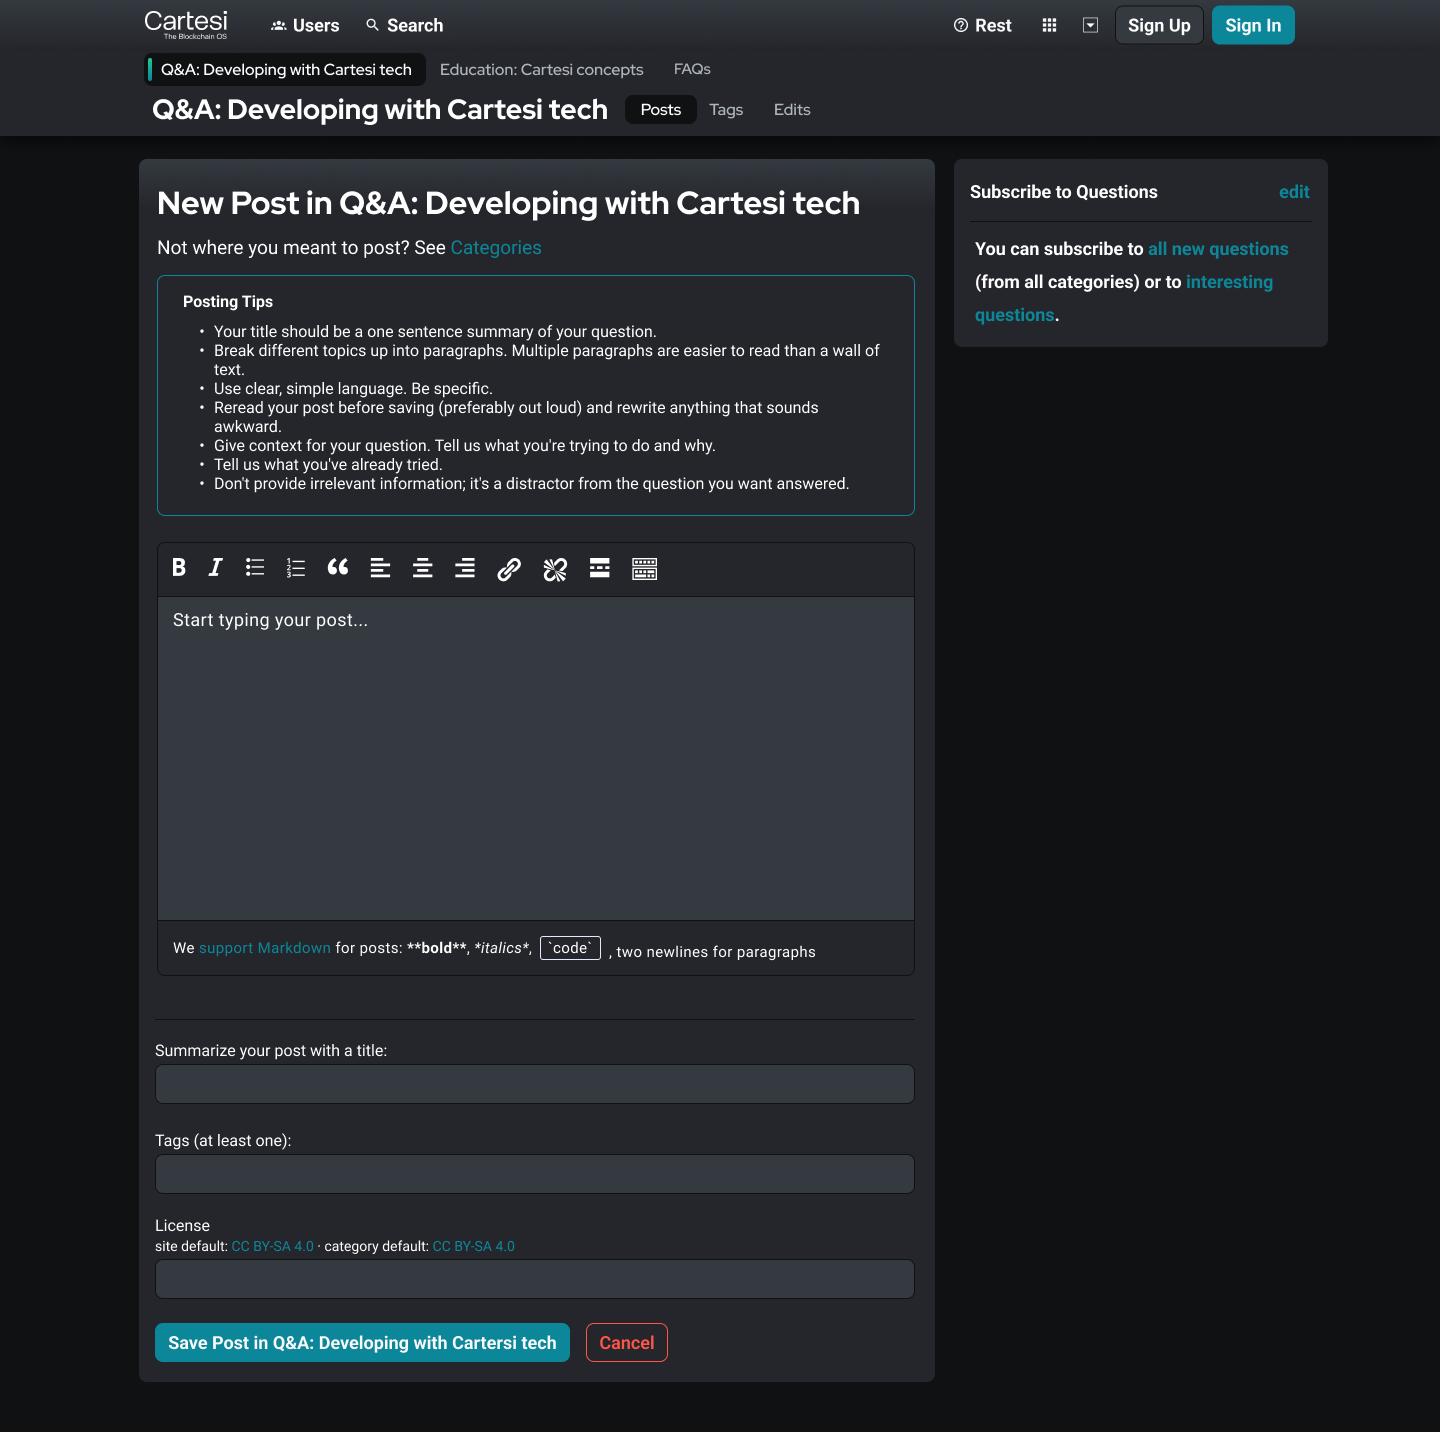Align text to the left
This screenshot has height=1432, width=1440.
tap(380, 568)
